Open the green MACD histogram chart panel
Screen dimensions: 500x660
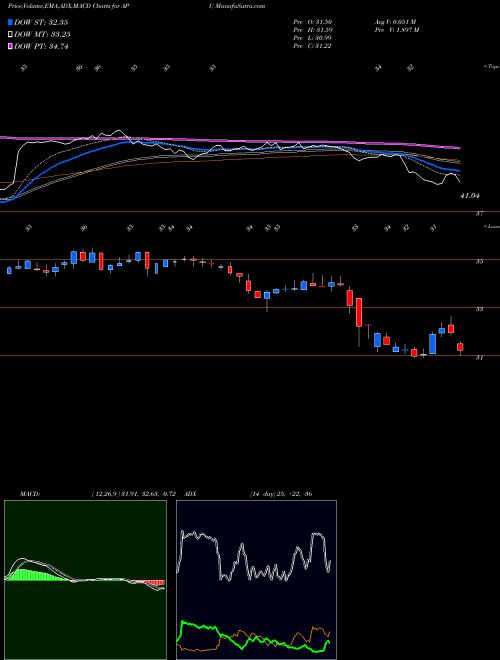coord(85,580)
